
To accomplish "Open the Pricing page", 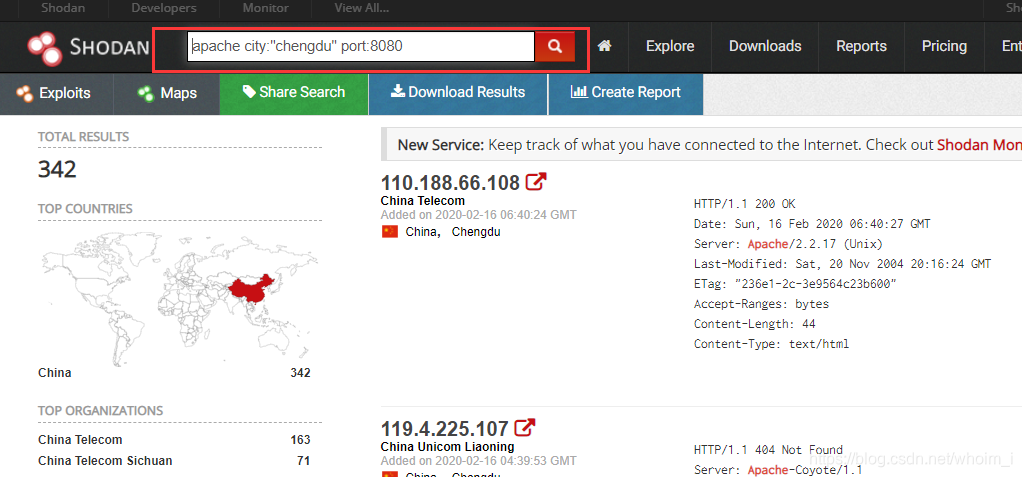I will pyautogui.click(x=944, y=46).
